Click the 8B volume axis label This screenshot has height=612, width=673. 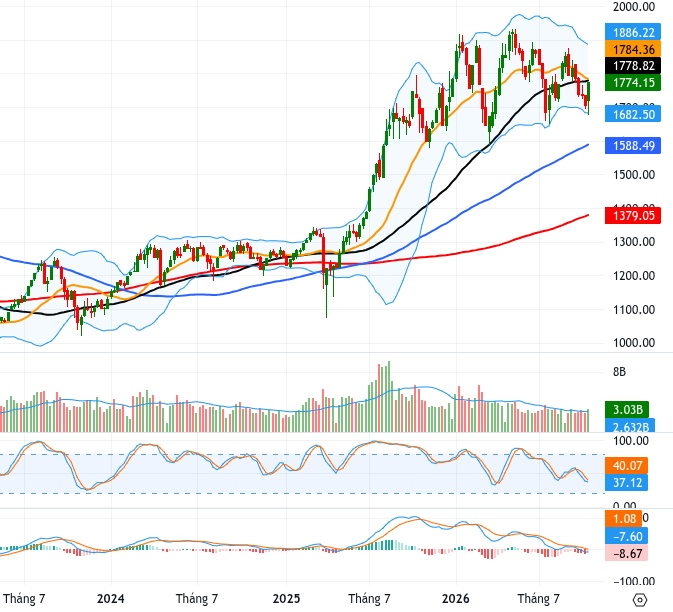pyautogui.click(x=619, y=372)
